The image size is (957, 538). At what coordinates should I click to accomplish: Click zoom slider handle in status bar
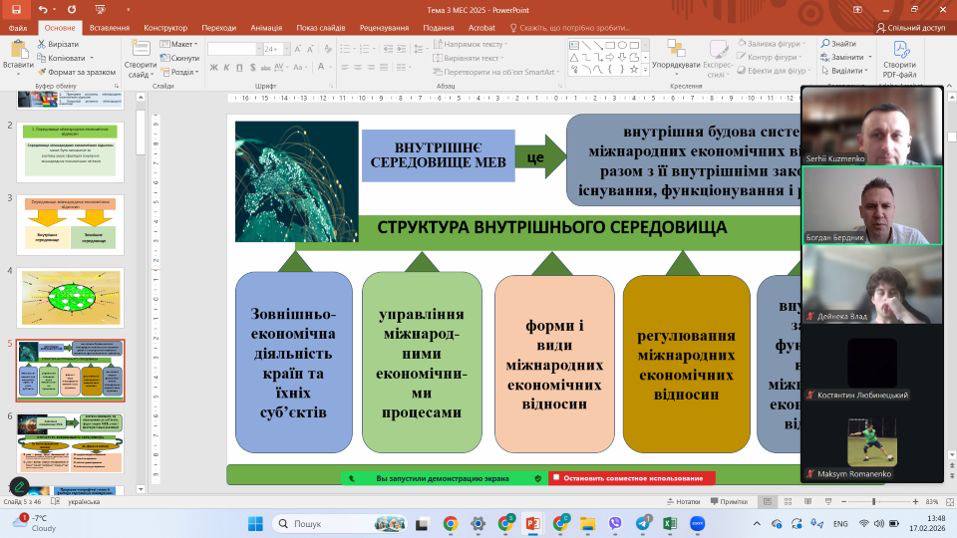874,501
